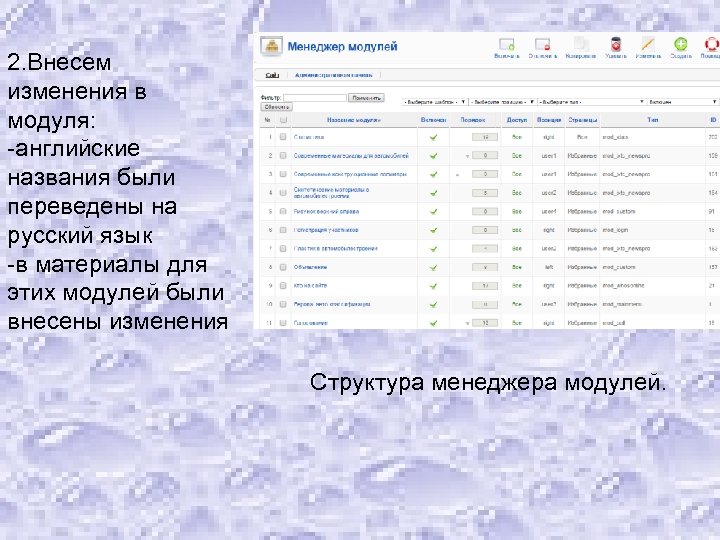Image resolution: width=720 pixels, height=540 pixels.
Task: Tick the checkbox for module row 1
Action: click(x=283, y=137)
